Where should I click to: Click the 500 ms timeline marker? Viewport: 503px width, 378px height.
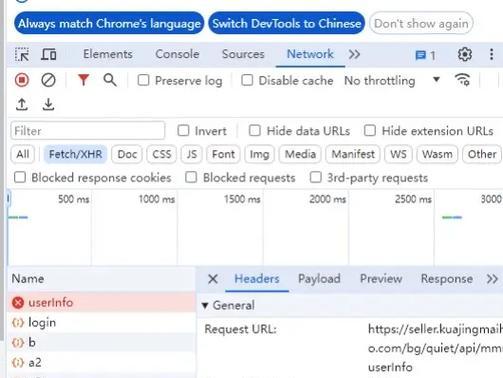pyautogui.click(x=73, y=199)
